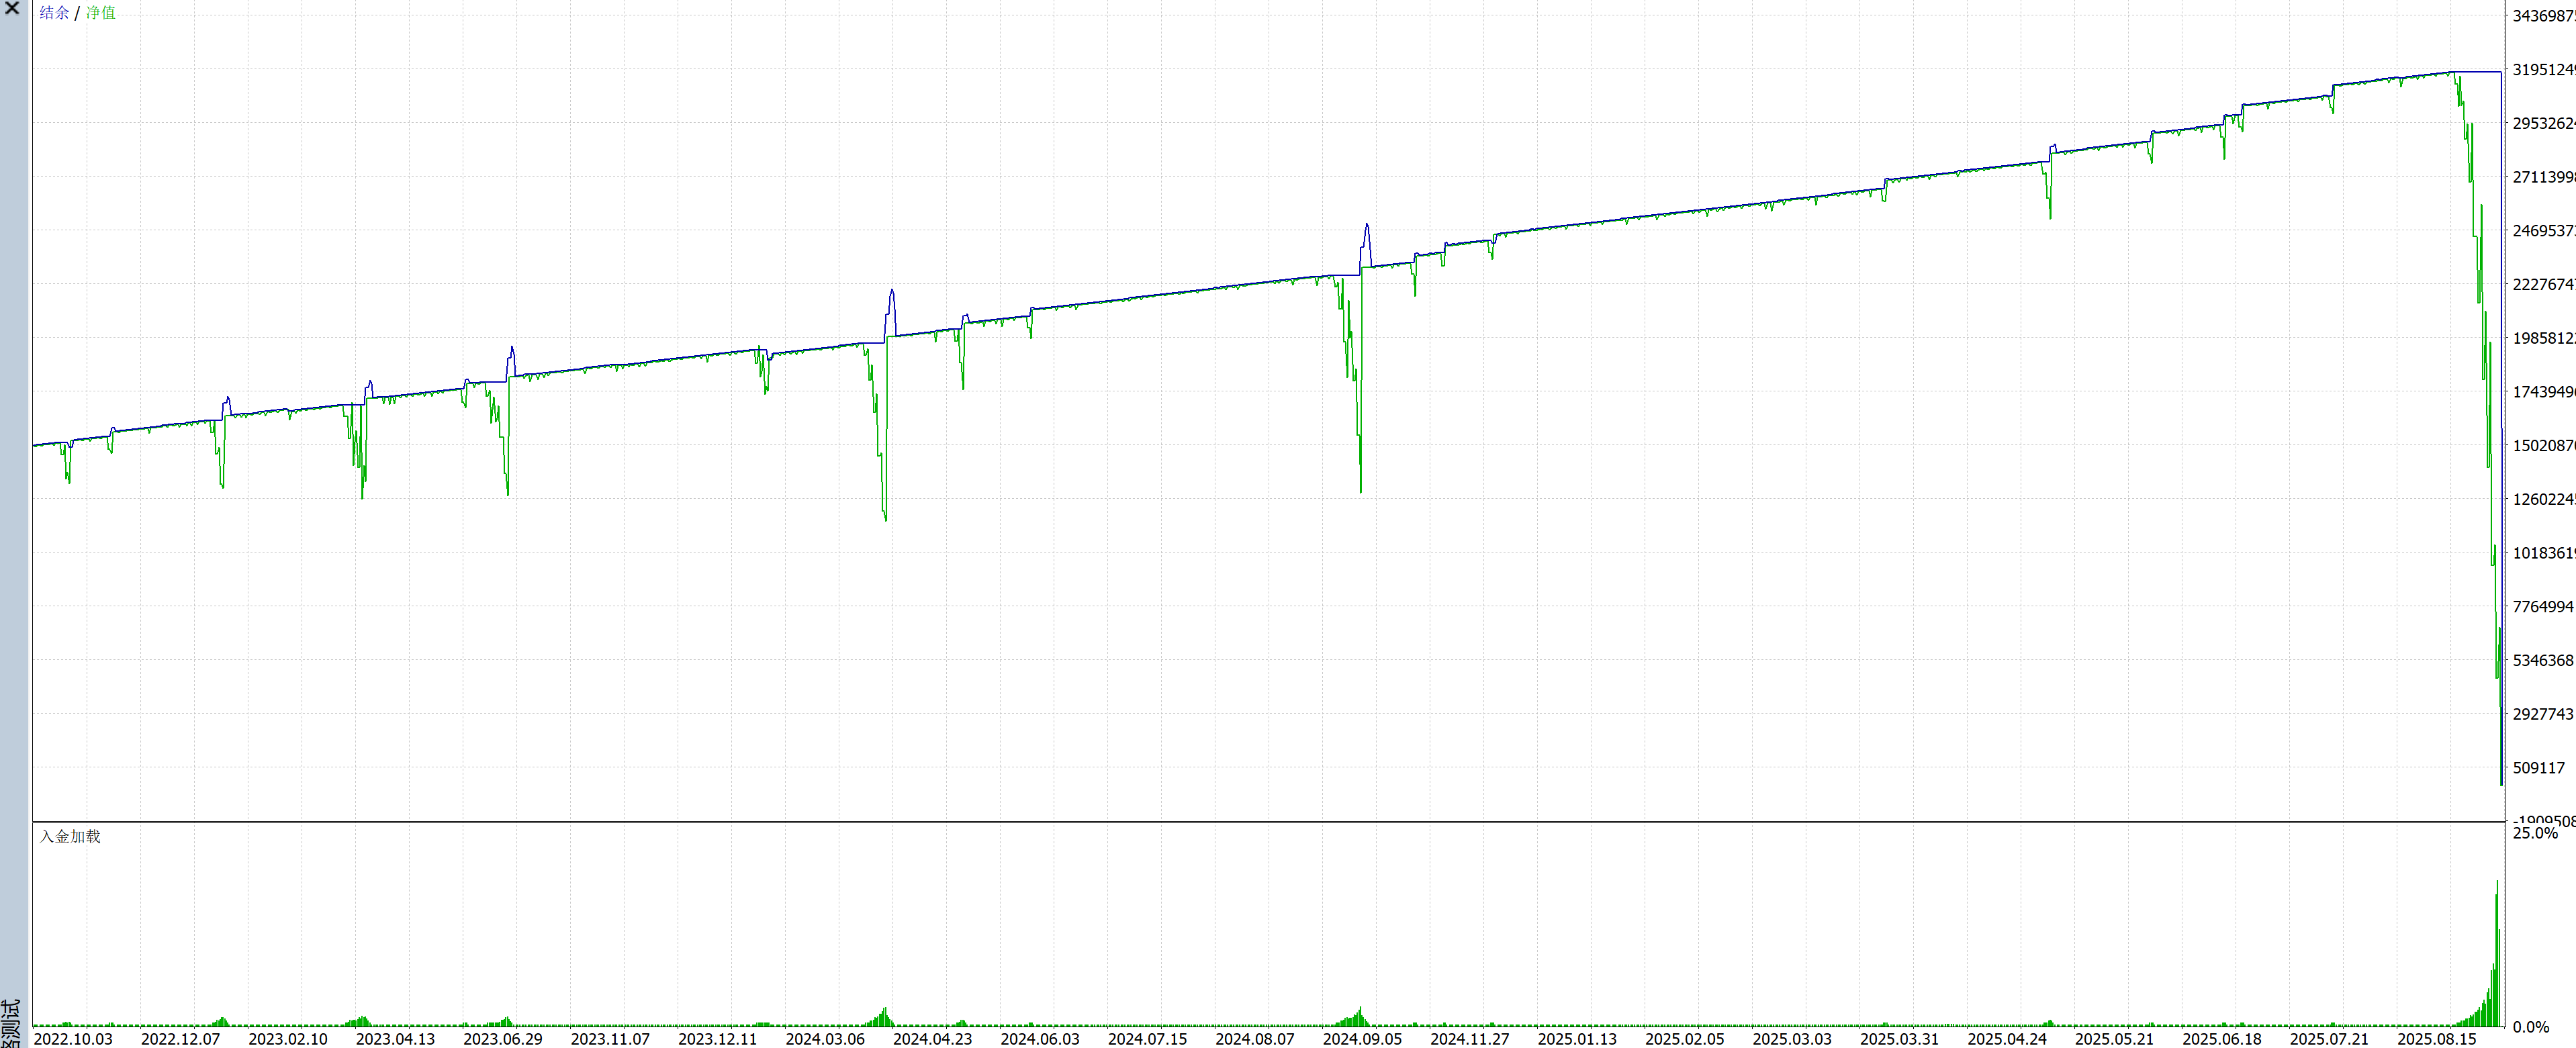
Task: Click the 入金加载 sub-chart label
Action: click(x=70, y=836)
